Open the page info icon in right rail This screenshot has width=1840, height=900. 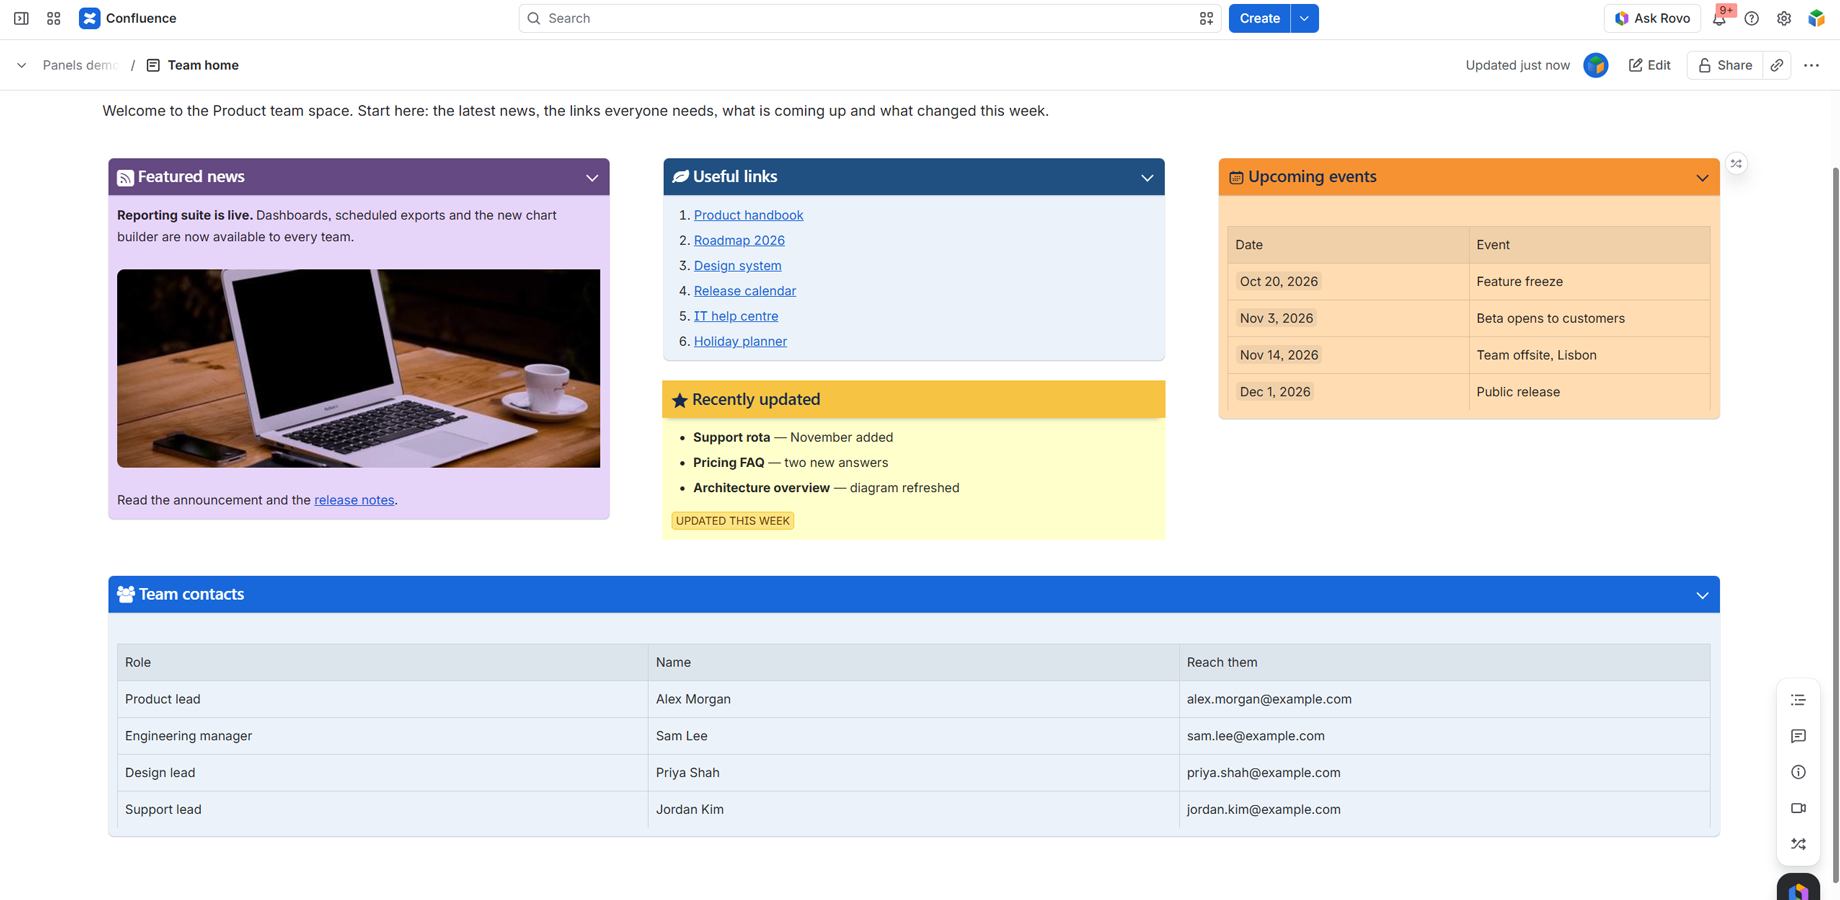1798,772
